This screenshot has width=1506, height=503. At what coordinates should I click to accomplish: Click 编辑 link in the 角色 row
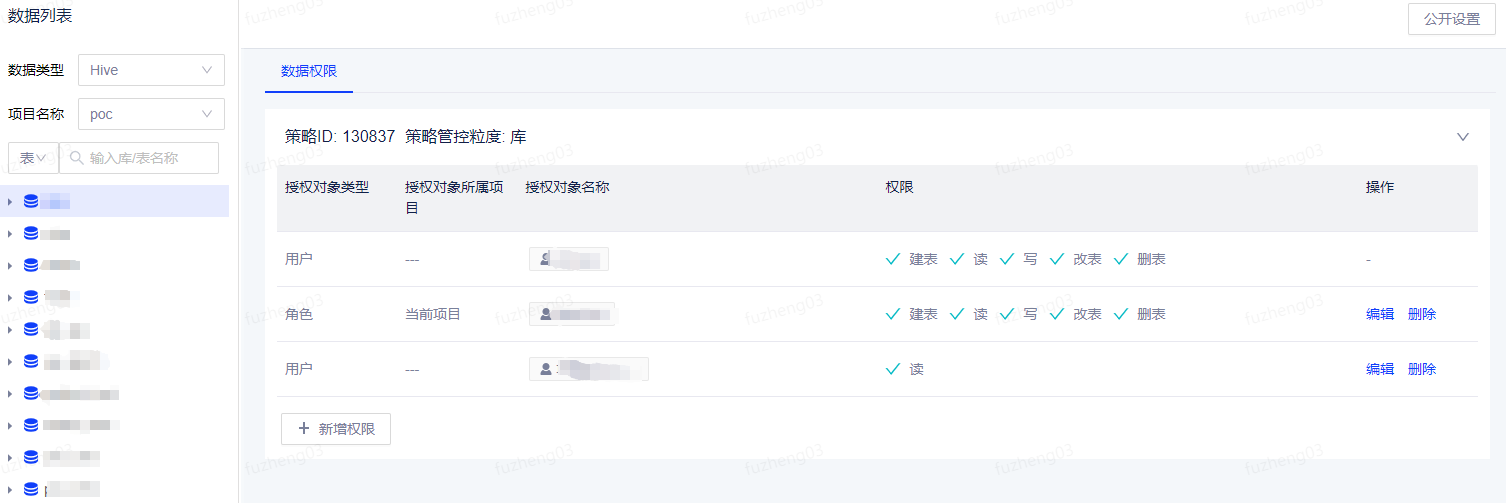pos(1380,314)
